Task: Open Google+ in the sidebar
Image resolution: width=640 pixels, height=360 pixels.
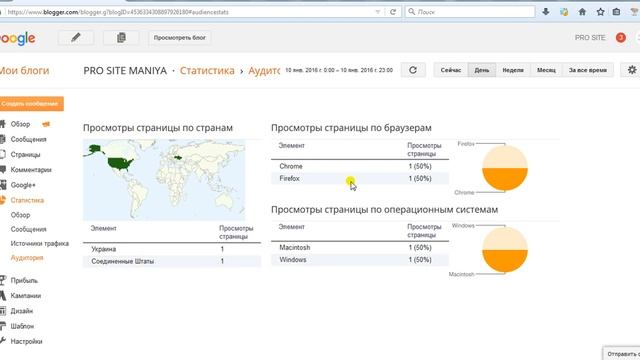Action: (23, 185)
